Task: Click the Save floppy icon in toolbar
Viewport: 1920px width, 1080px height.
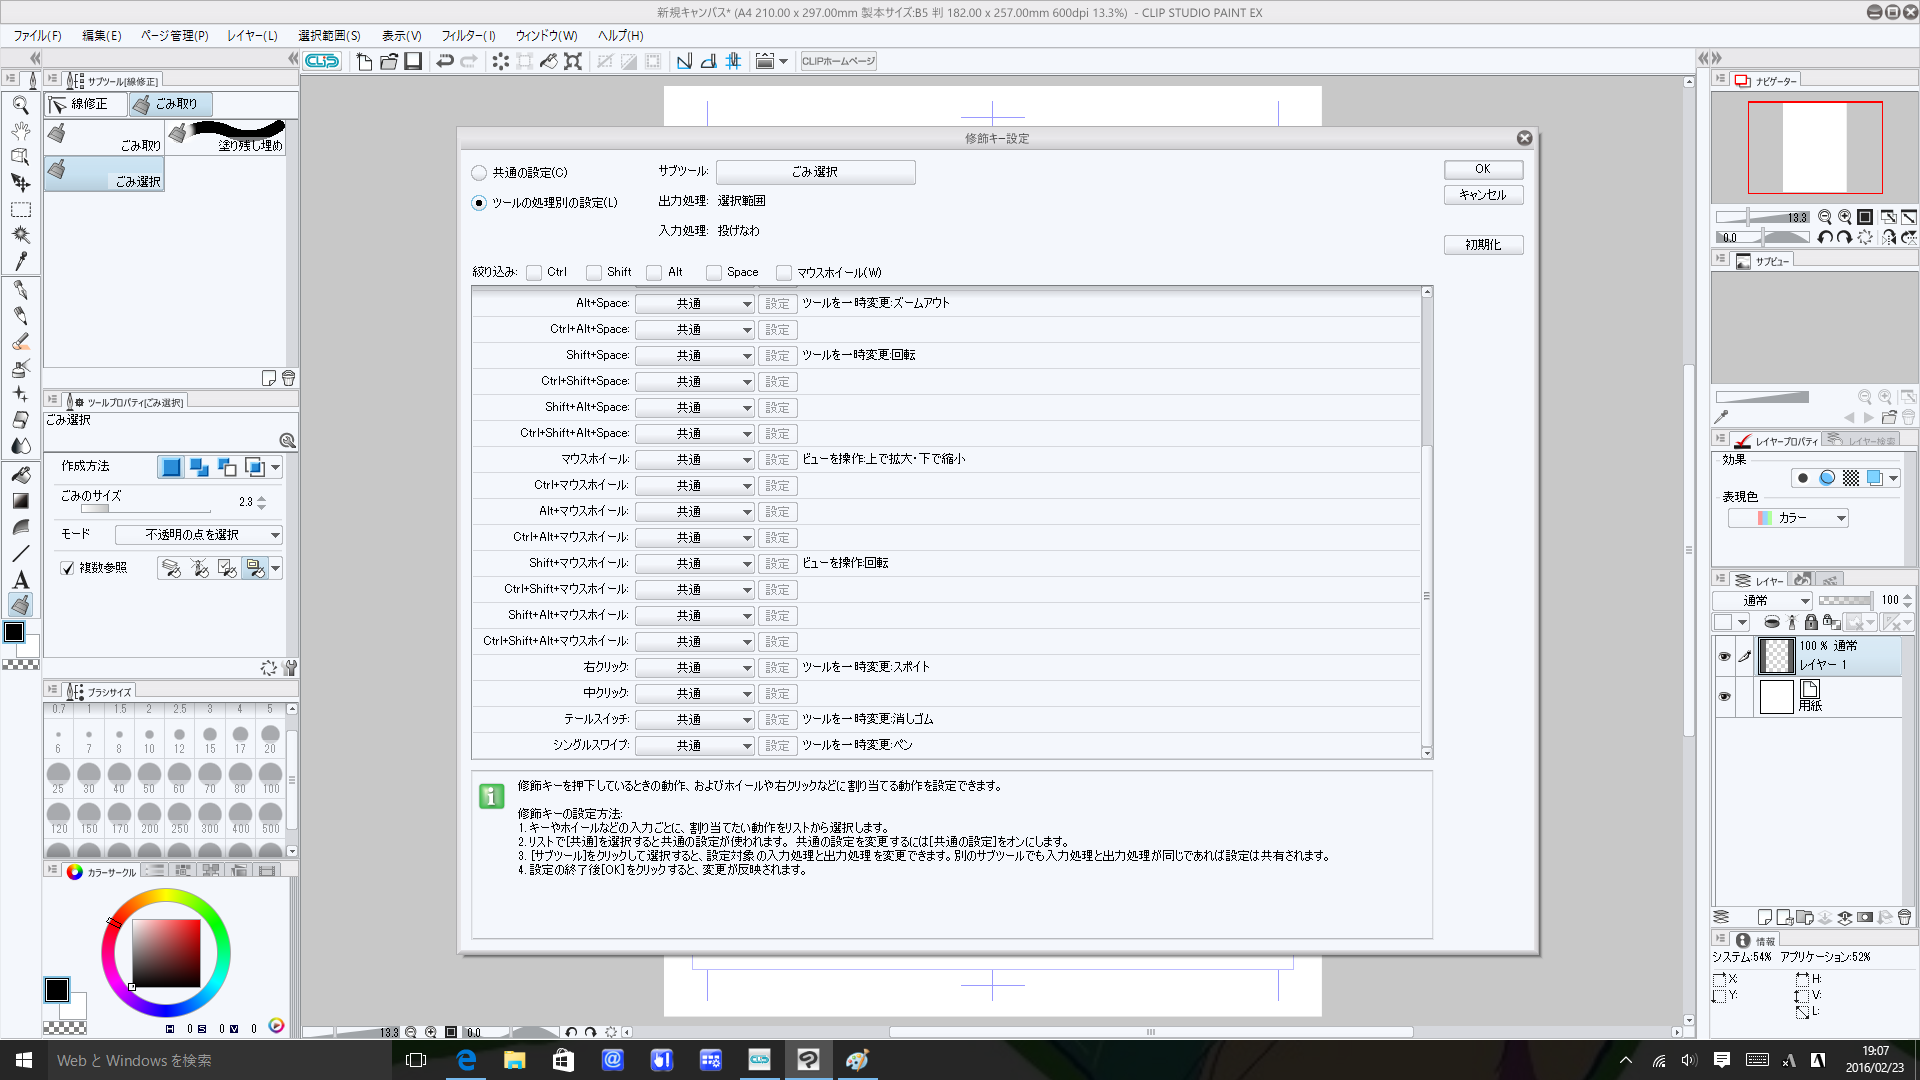Action: click(x=413, y=61)
